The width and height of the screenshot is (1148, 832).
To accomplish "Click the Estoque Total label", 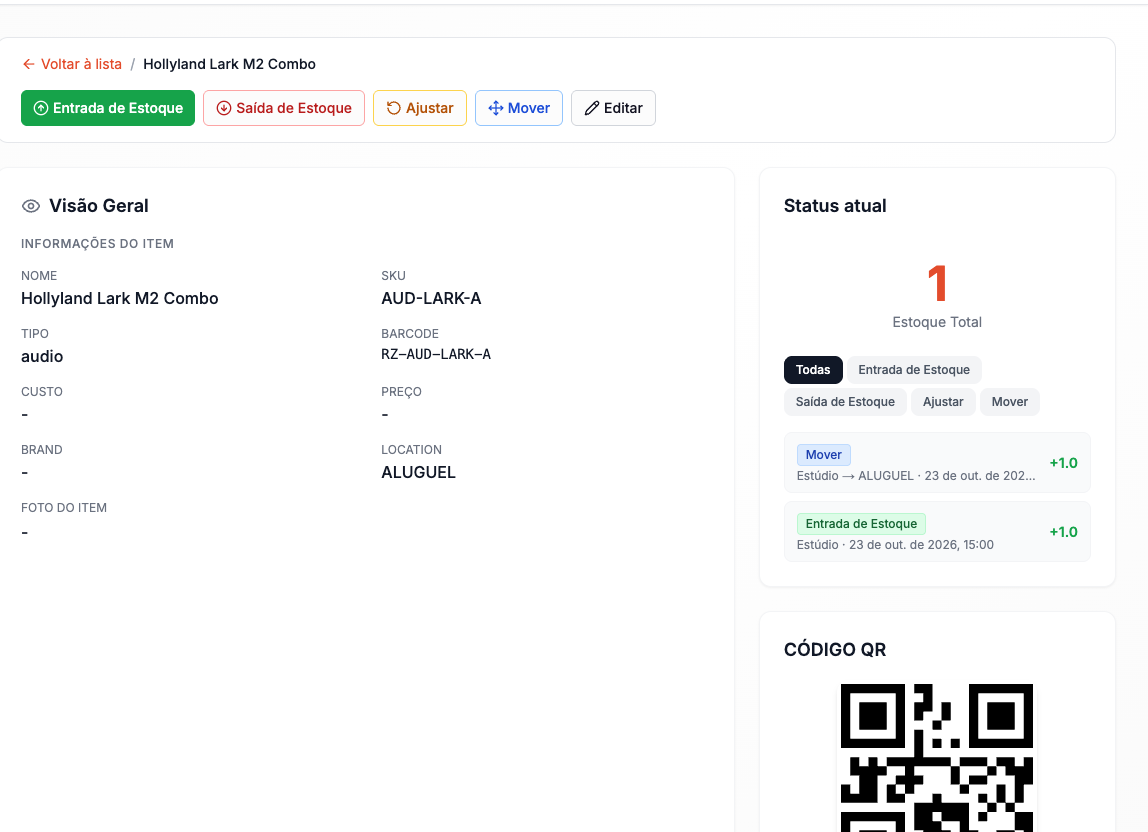I will (x=937, y=322).
